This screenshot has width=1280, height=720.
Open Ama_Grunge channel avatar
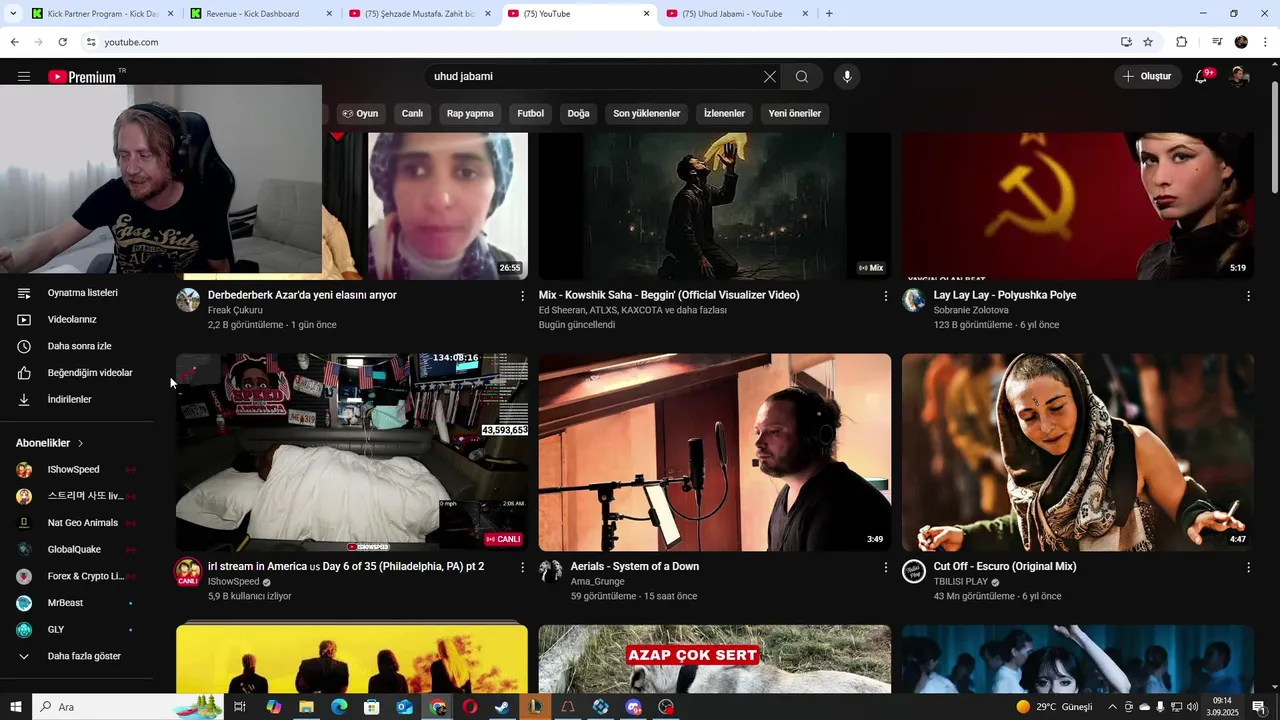pyautogui.click(x=551, y=571)
